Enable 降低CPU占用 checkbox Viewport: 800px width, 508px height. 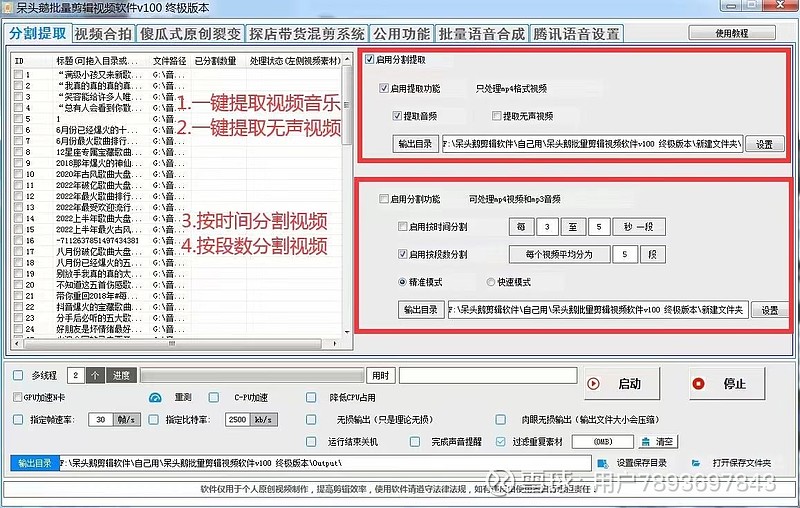click(x=311, y=397)
